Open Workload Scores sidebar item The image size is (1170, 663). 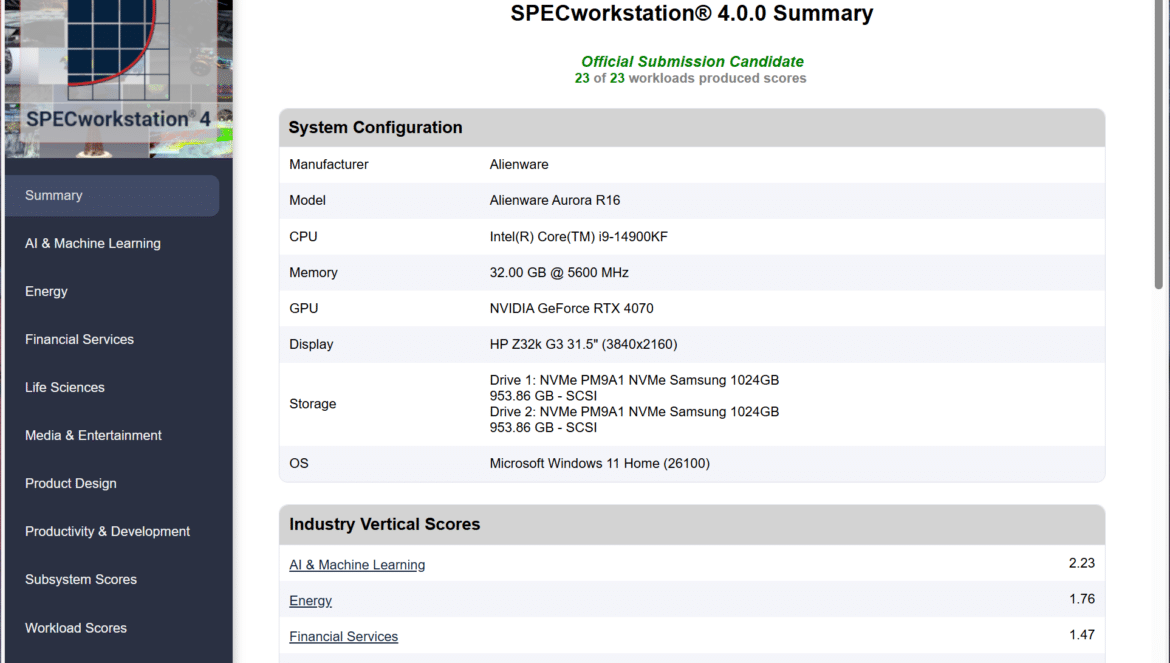76,628
